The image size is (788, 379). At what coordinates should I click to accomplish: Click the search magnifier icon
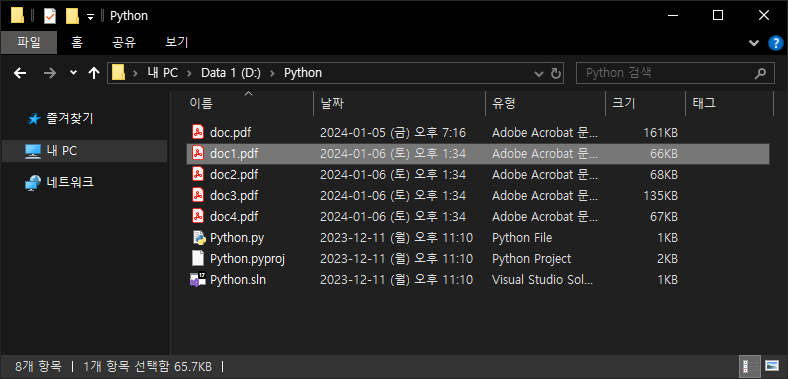click(x=759, y=73)
